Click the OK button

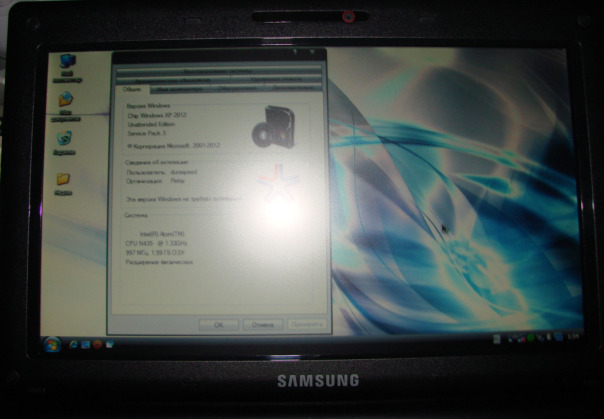click(218, 325)
